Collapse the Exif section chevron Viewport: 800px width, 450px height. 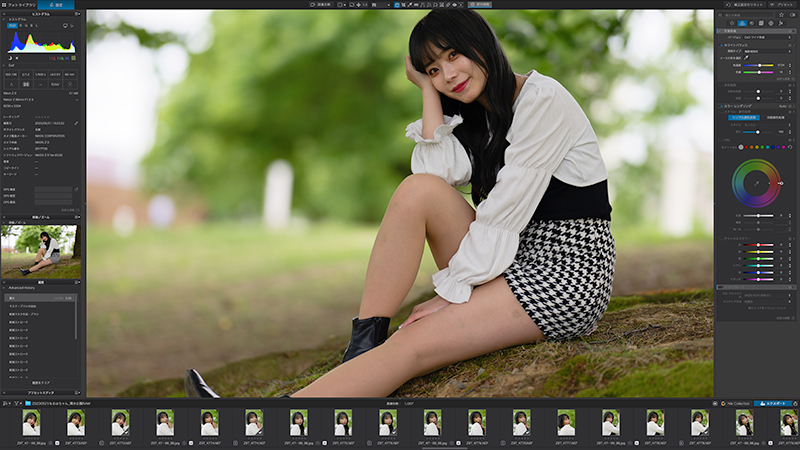click(x=4, y=65)
